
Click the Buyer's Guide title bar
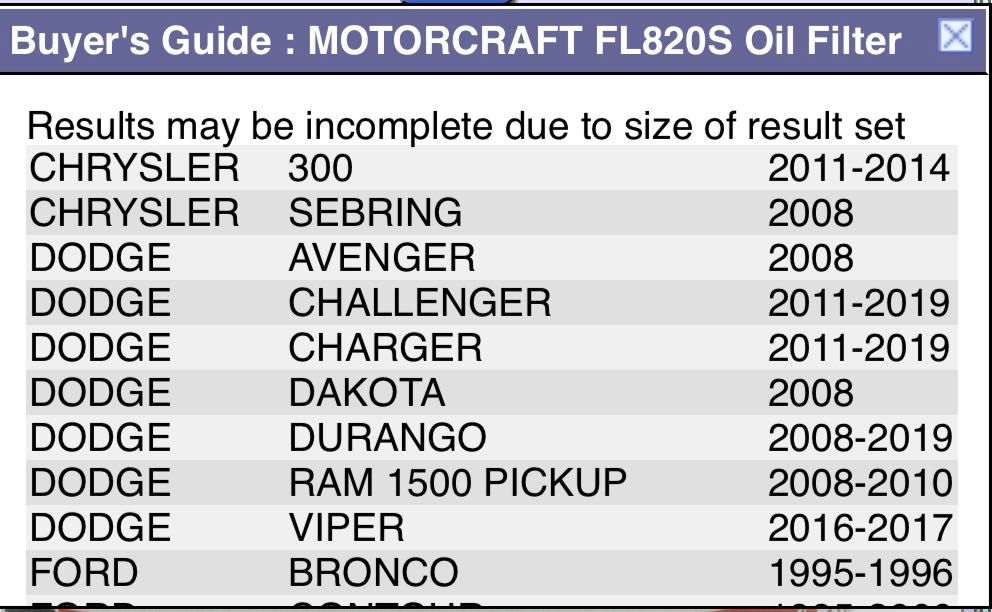455,41
